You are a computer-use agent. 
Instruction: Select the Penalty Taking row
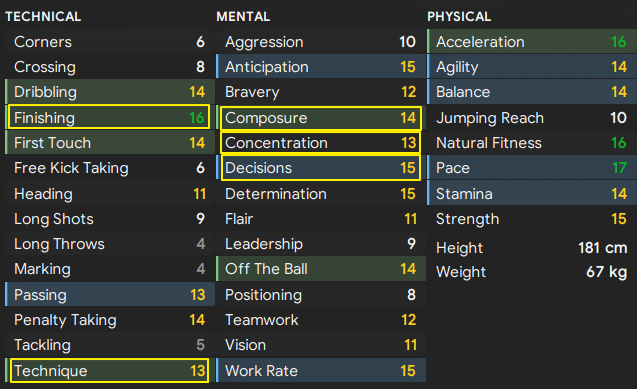coord(110,320)
